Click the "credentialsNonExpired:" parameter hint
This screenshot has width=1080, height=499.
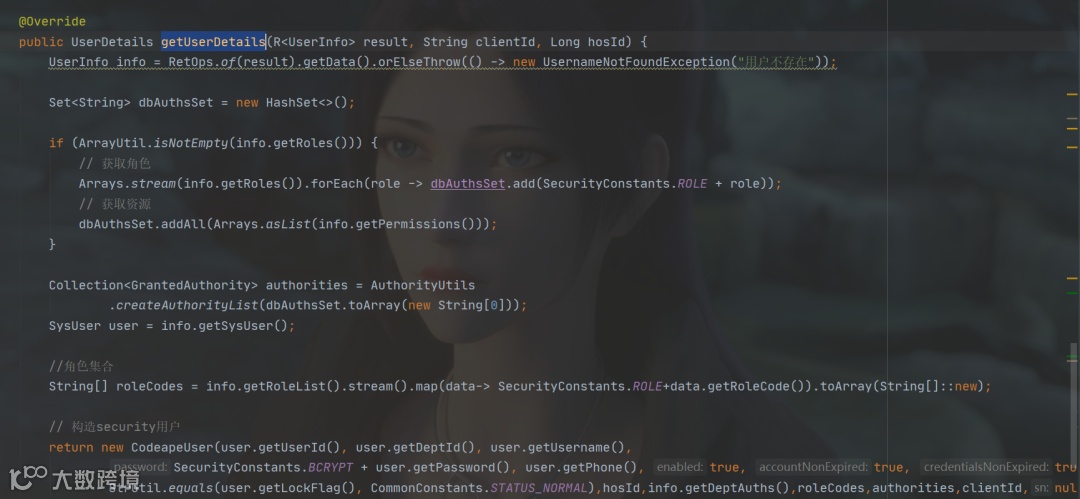(x=986, y=467)
